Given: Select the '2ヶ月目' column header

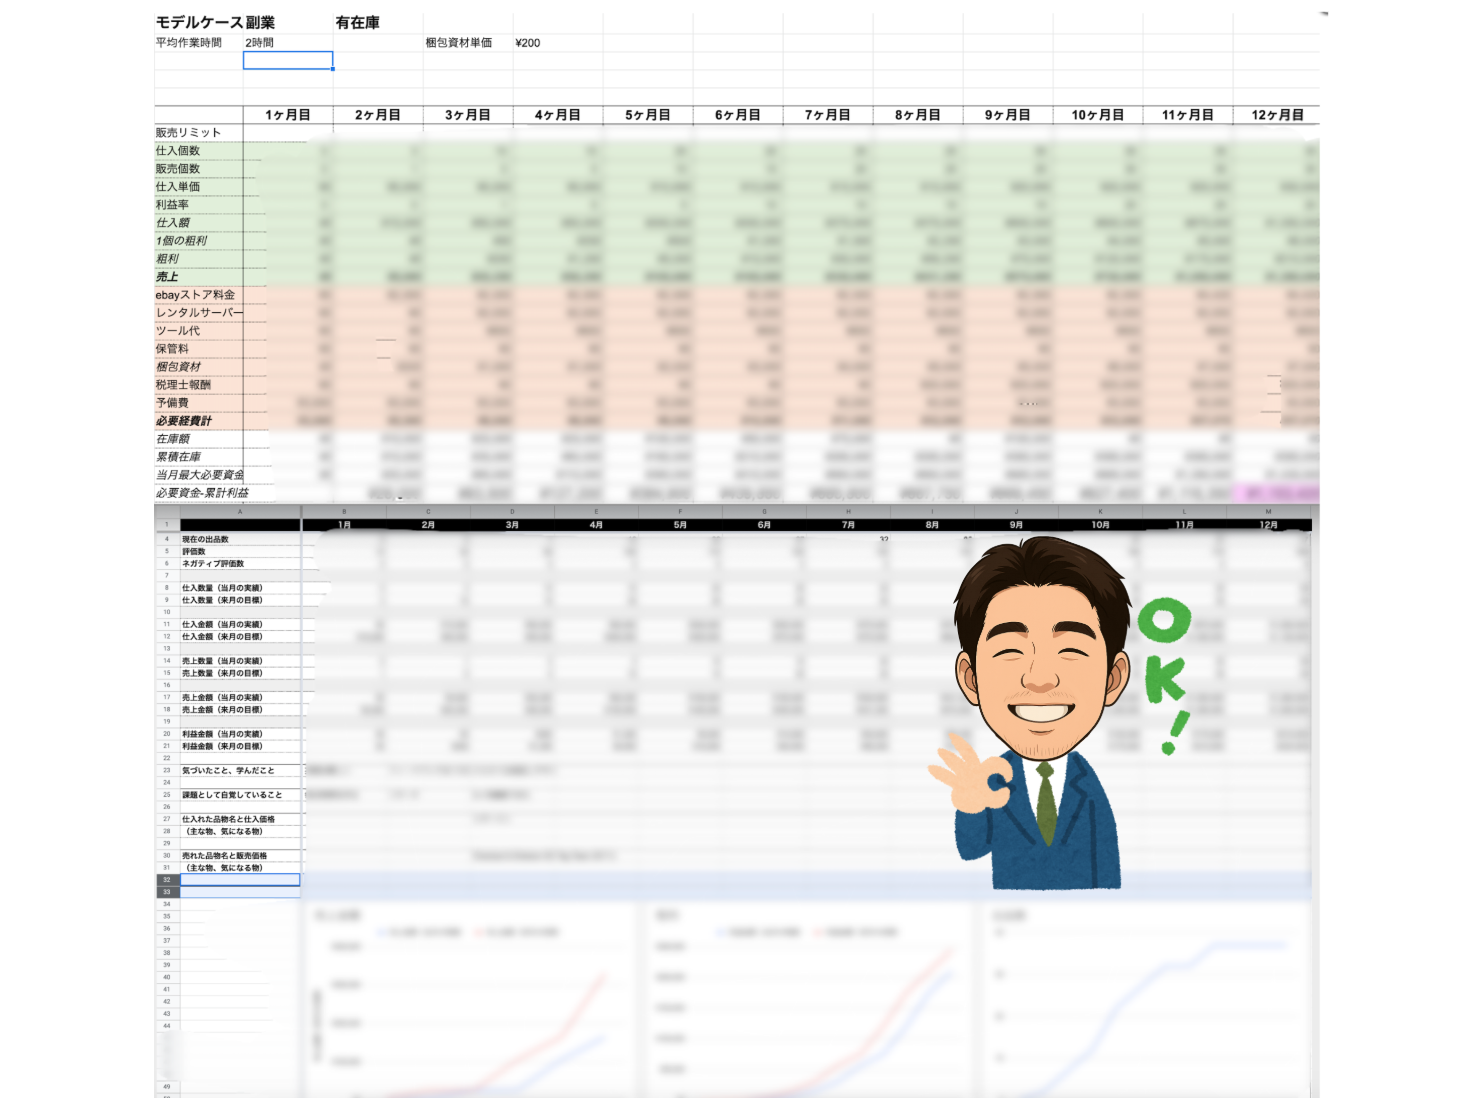Looking at the screenshot, I should pos(378,115).
